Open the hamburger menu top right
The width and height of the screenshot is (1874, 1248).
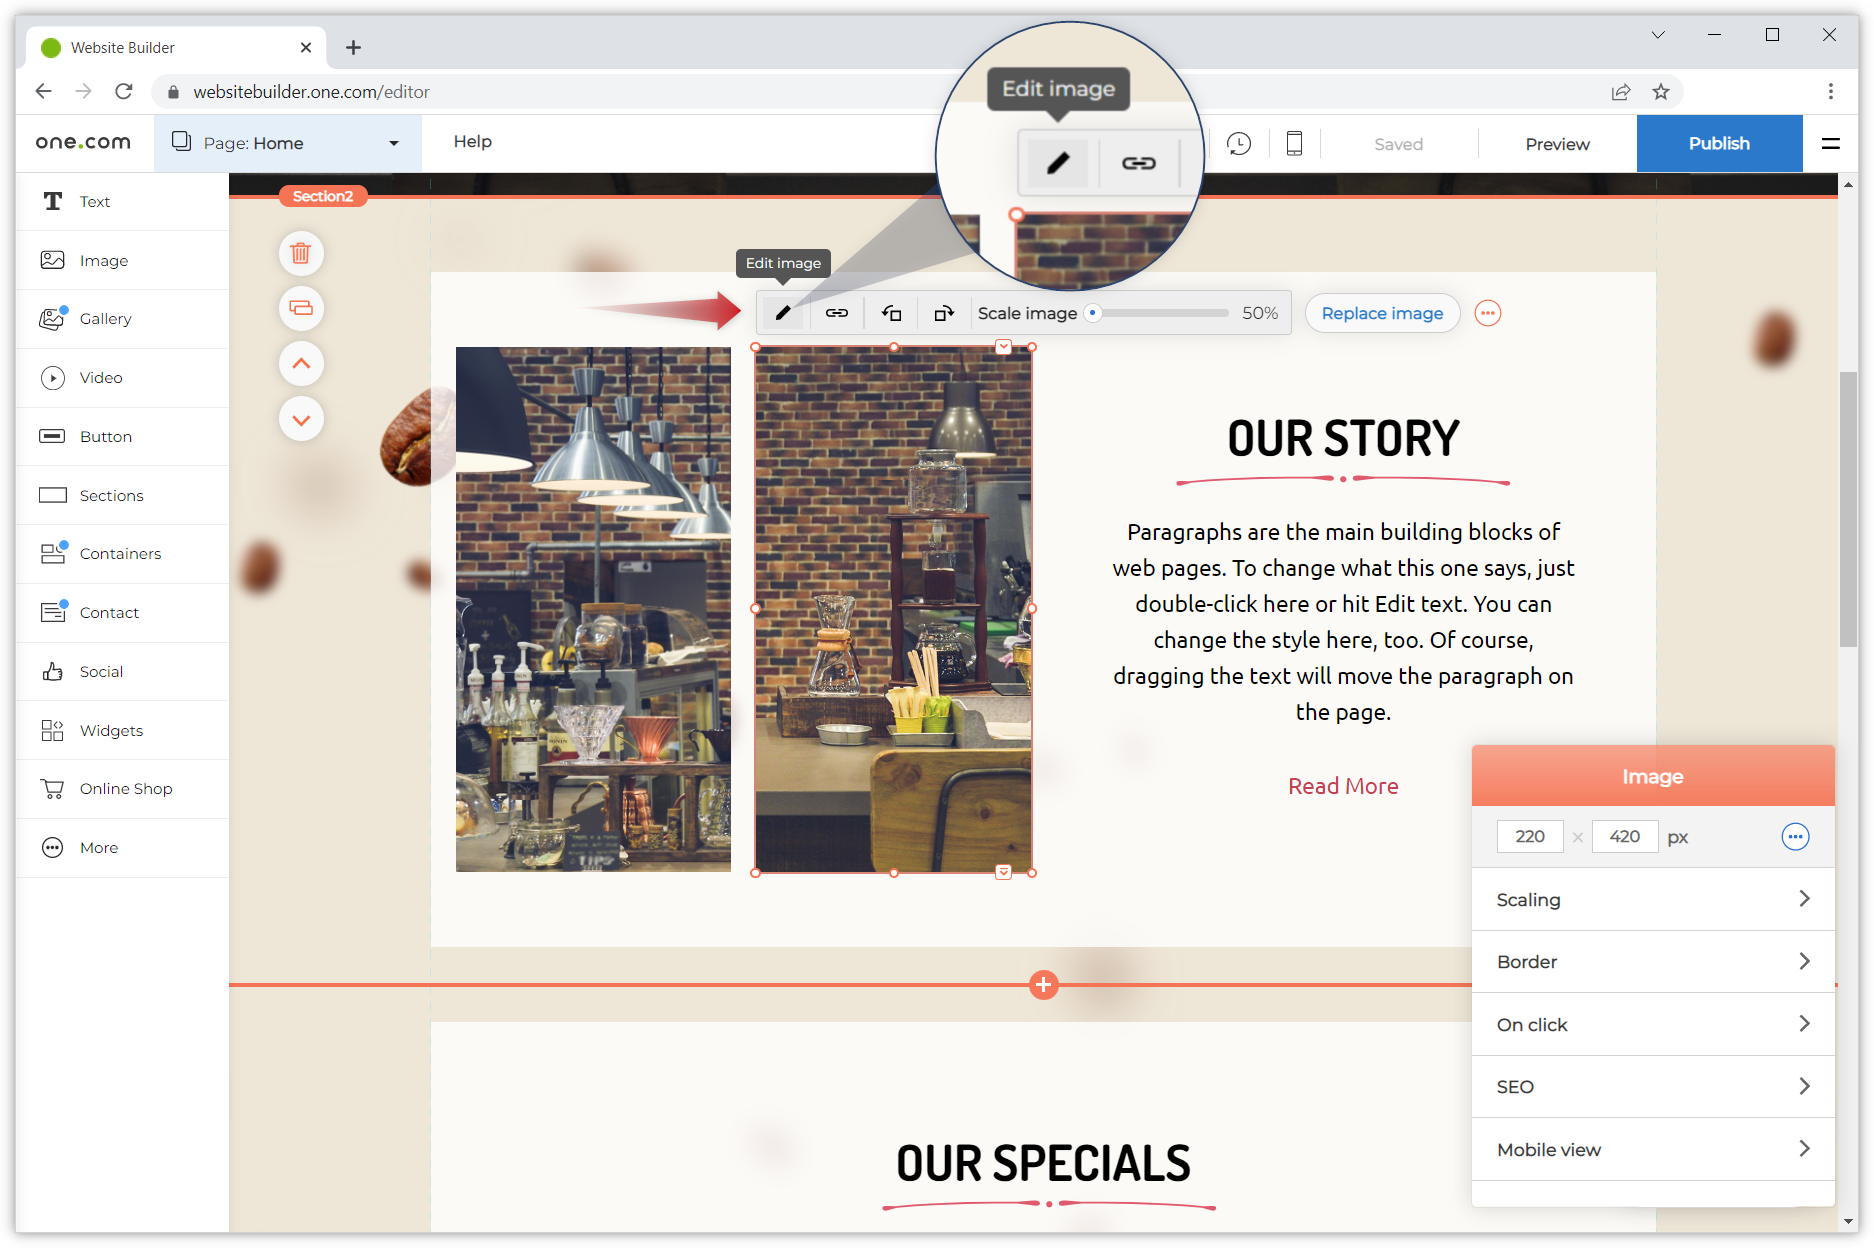[x=1831, y=143]
